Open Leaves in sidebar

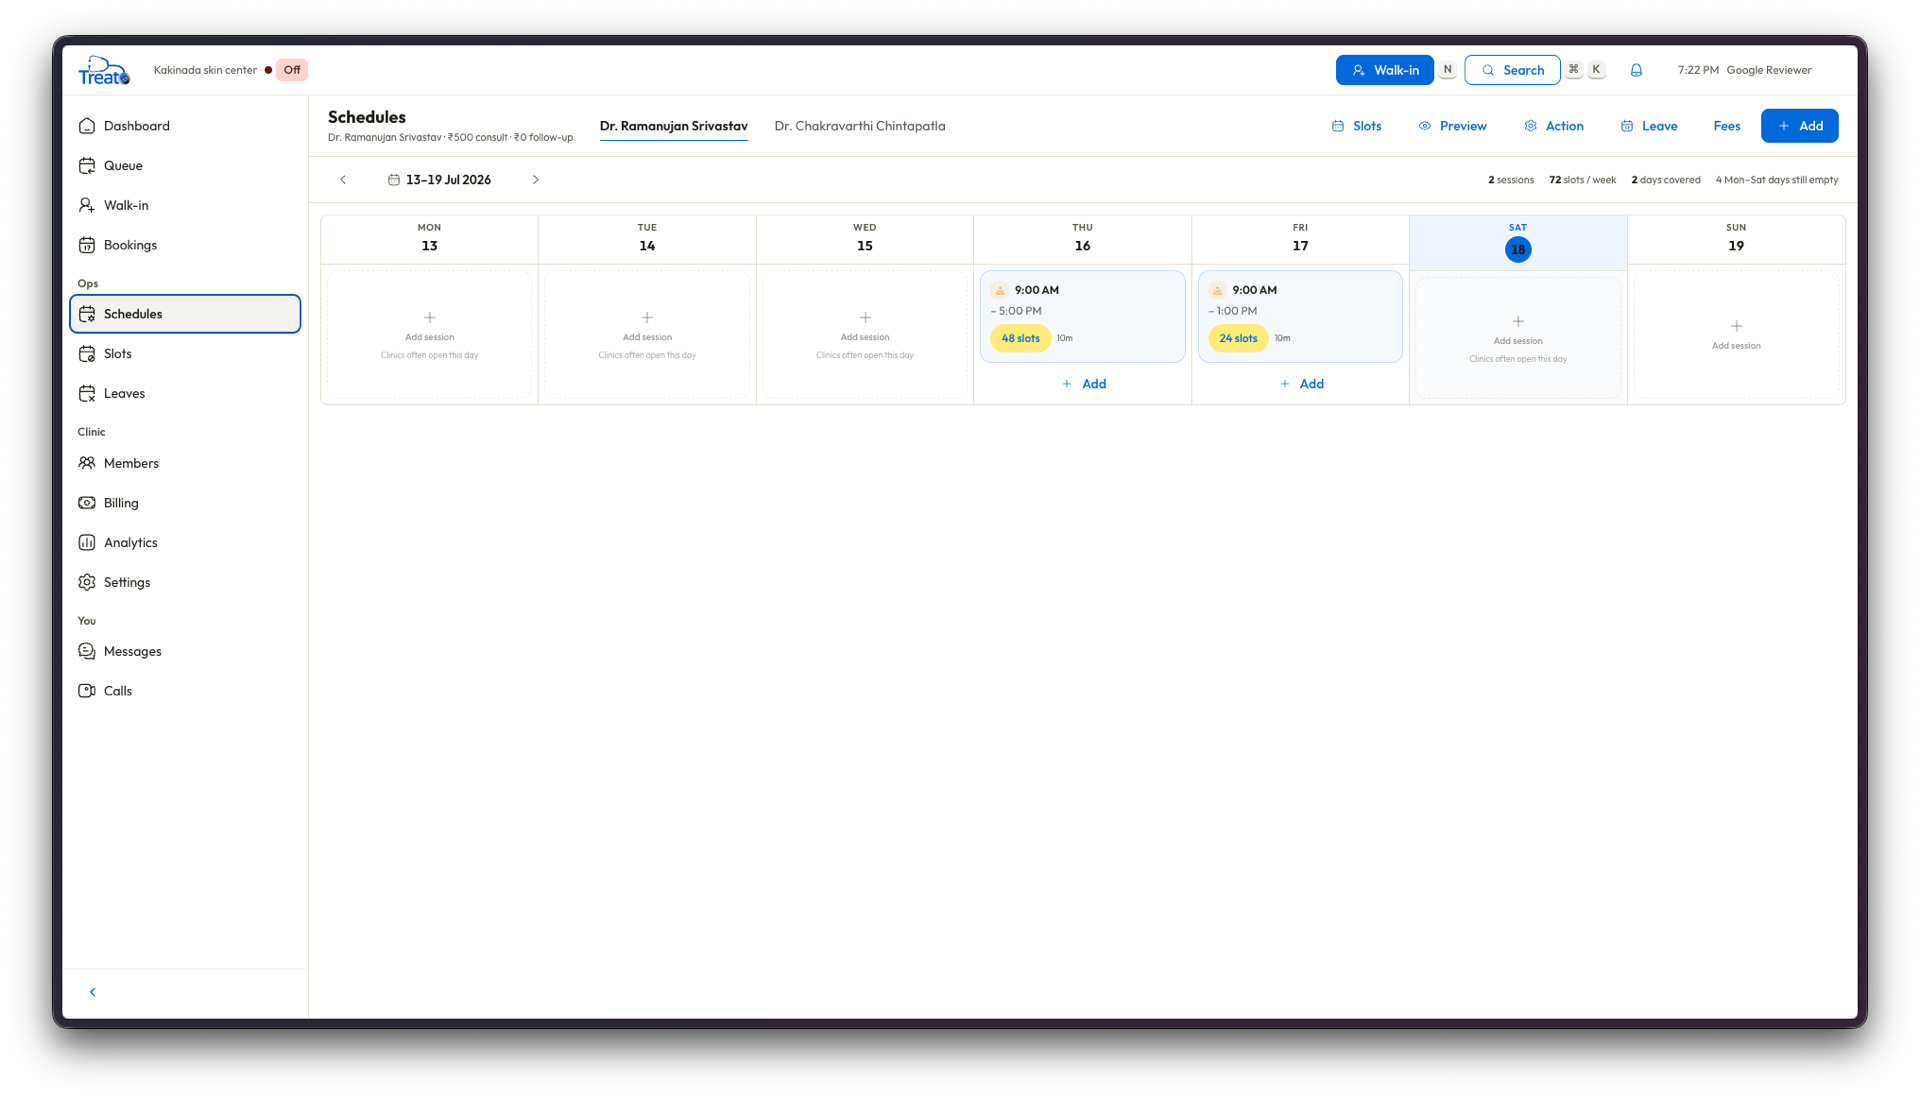pyautogui.click(x=185, y=393)
